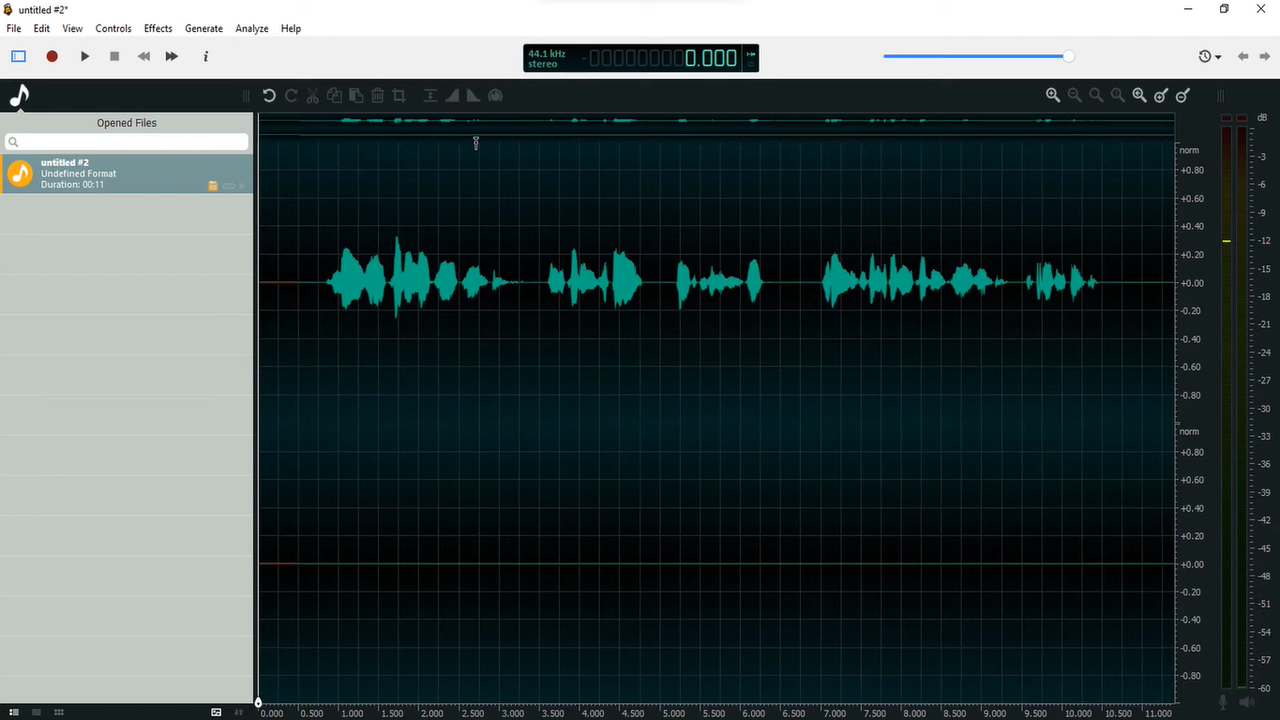
Task: Open the Generate menu
Action: coord(203,28)
